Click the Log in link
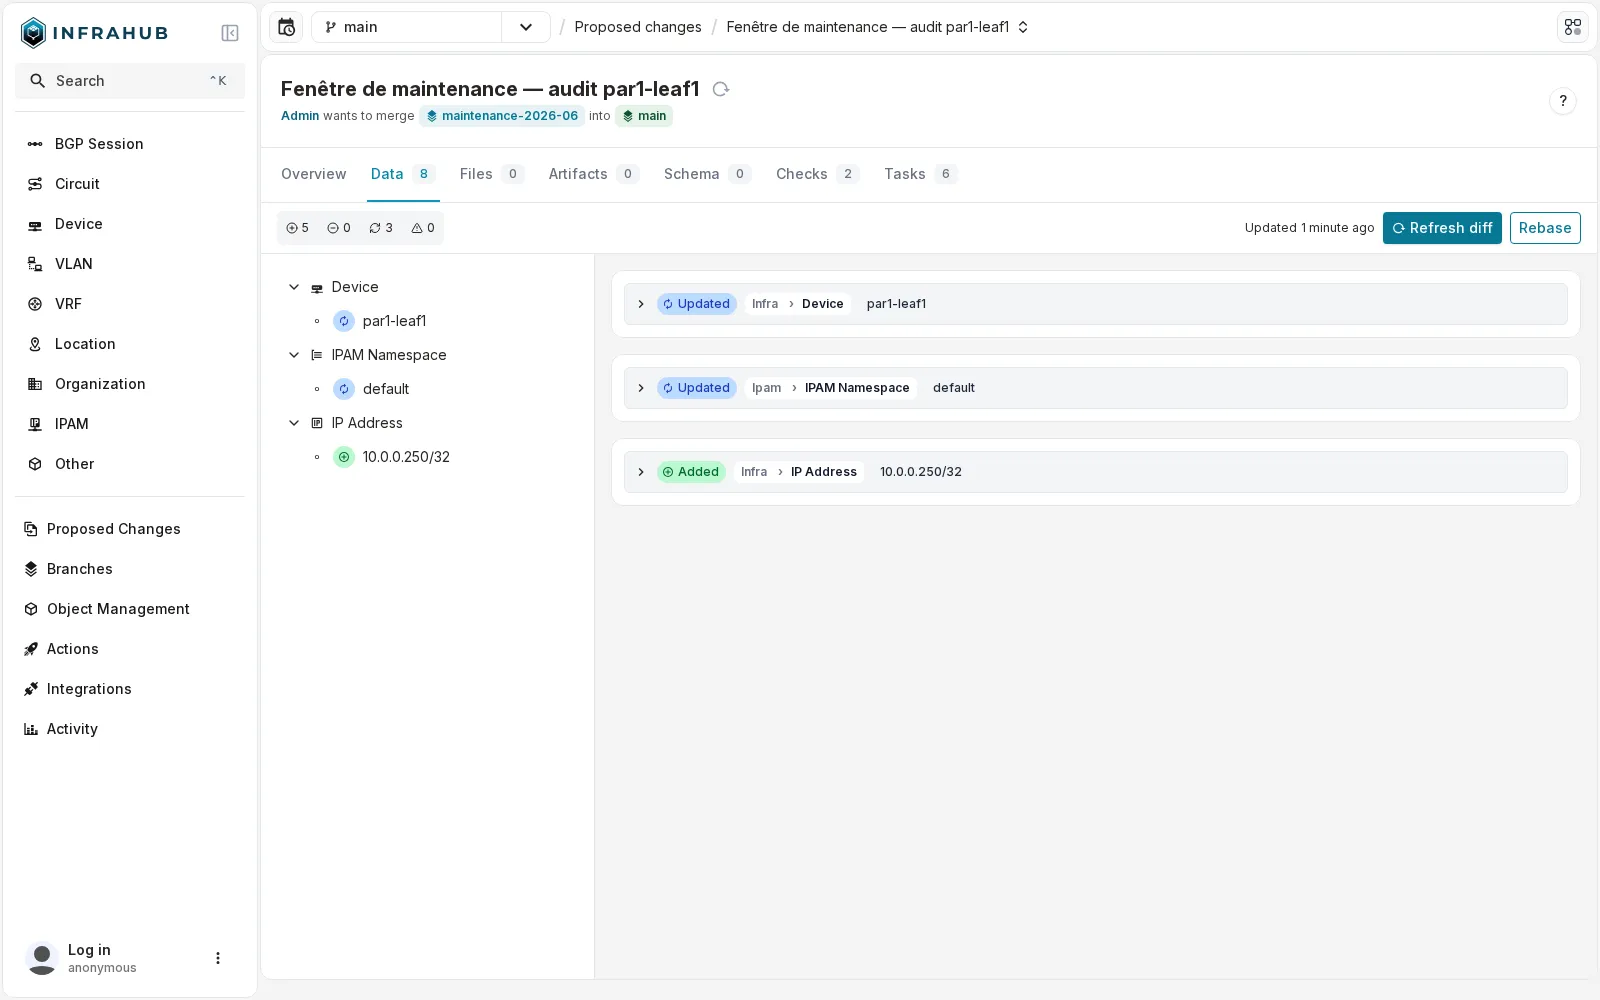The height and width of the screenshot is (1000, 1600). 89,950
